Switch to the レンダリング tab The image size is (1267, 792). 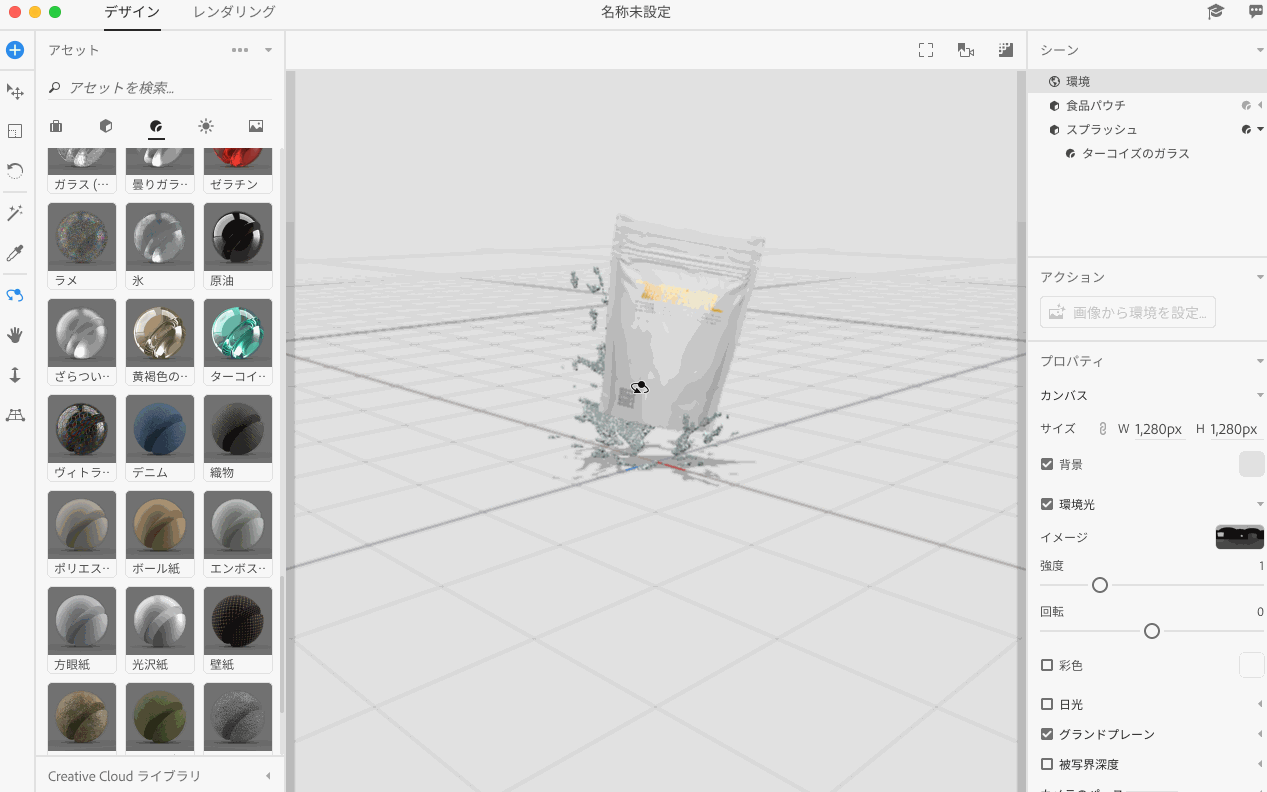pos(234,12)
